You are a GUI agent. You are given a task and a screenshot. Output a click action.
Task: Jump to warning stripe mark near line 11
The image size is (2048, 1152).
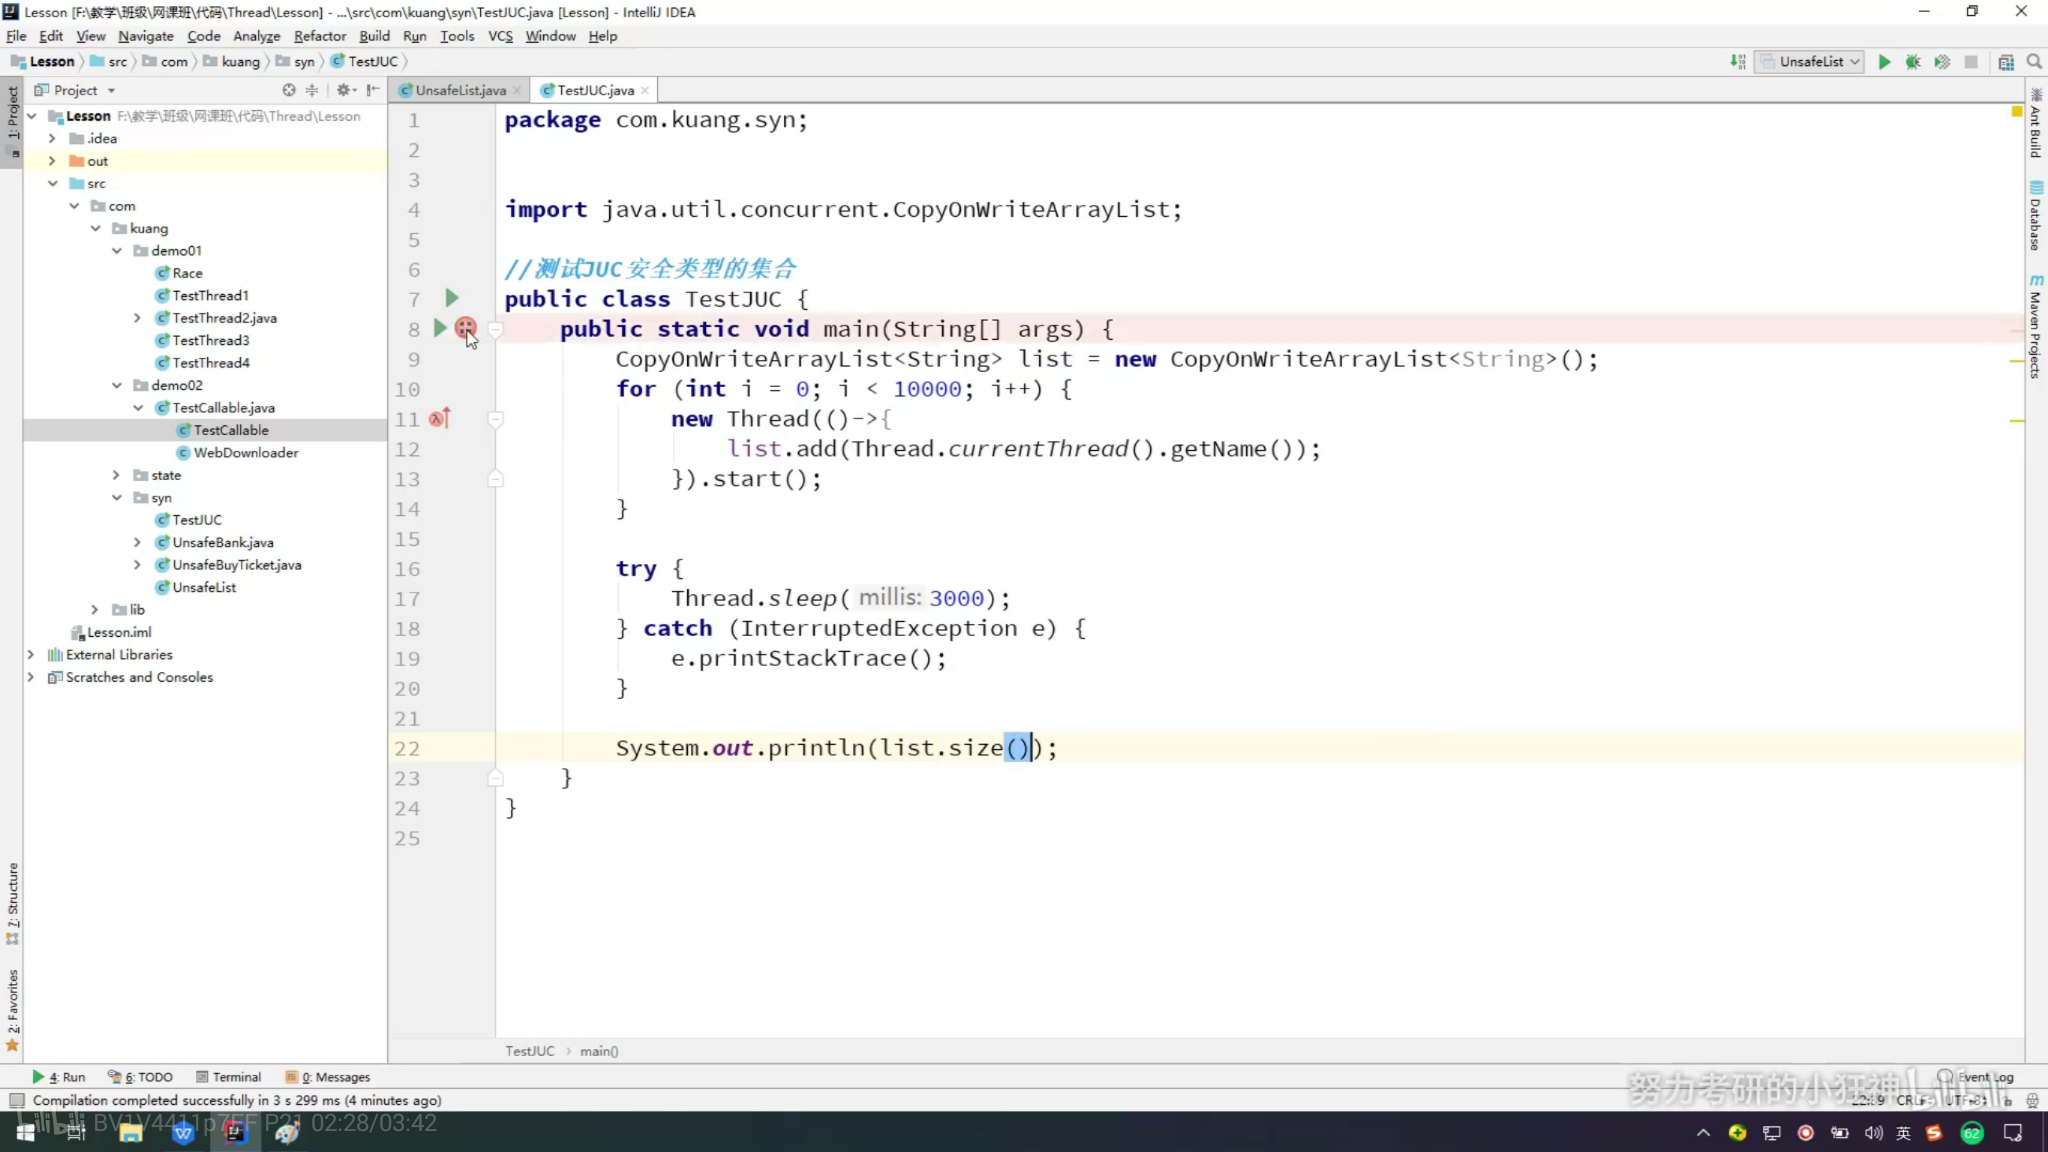(2017, 421)
